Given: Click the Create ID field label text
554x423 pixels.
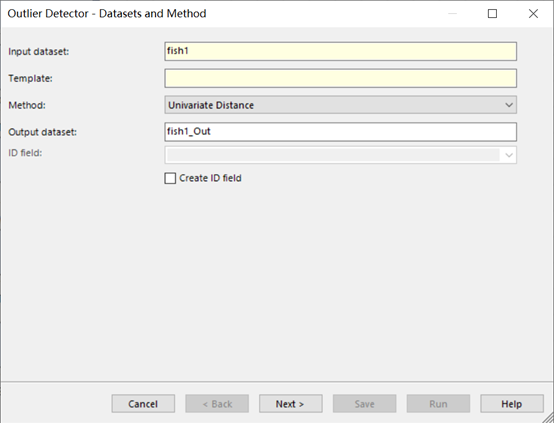Looking at the screenshot, I should coord(210,178).
